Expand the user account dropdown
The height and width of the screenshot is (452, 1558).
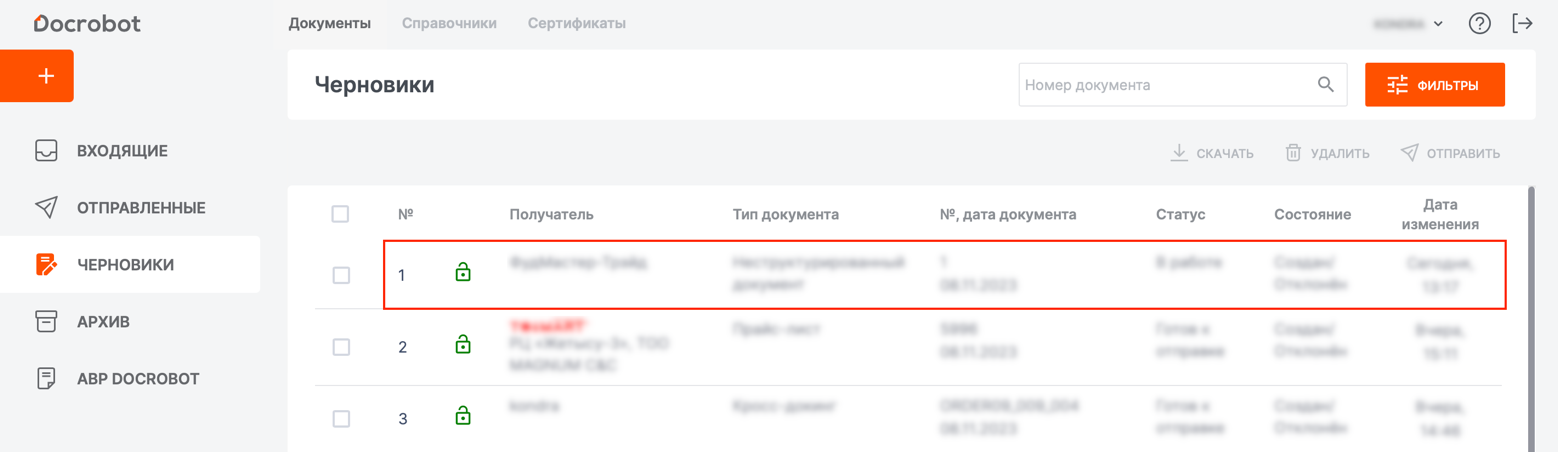(1409, 23)
